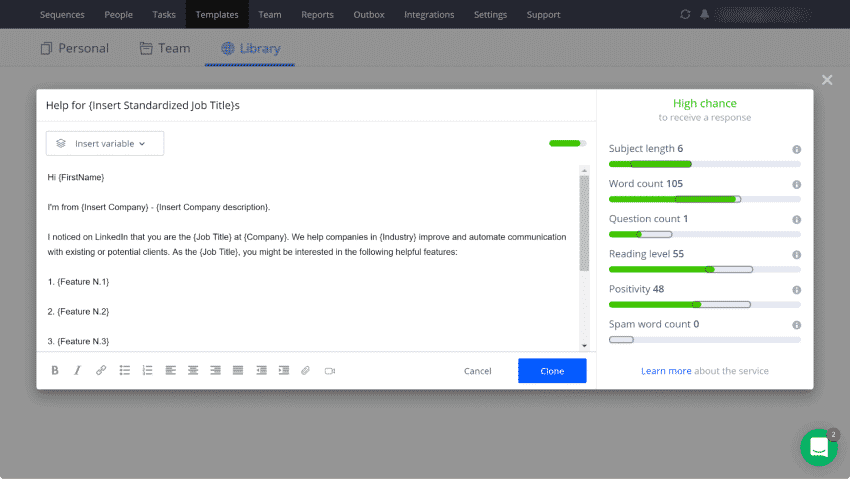Click the 'Hi {FirstName}' line
The width and height of the screenshot is (850, 479).
pyautogui.click(x=76, y=177)
